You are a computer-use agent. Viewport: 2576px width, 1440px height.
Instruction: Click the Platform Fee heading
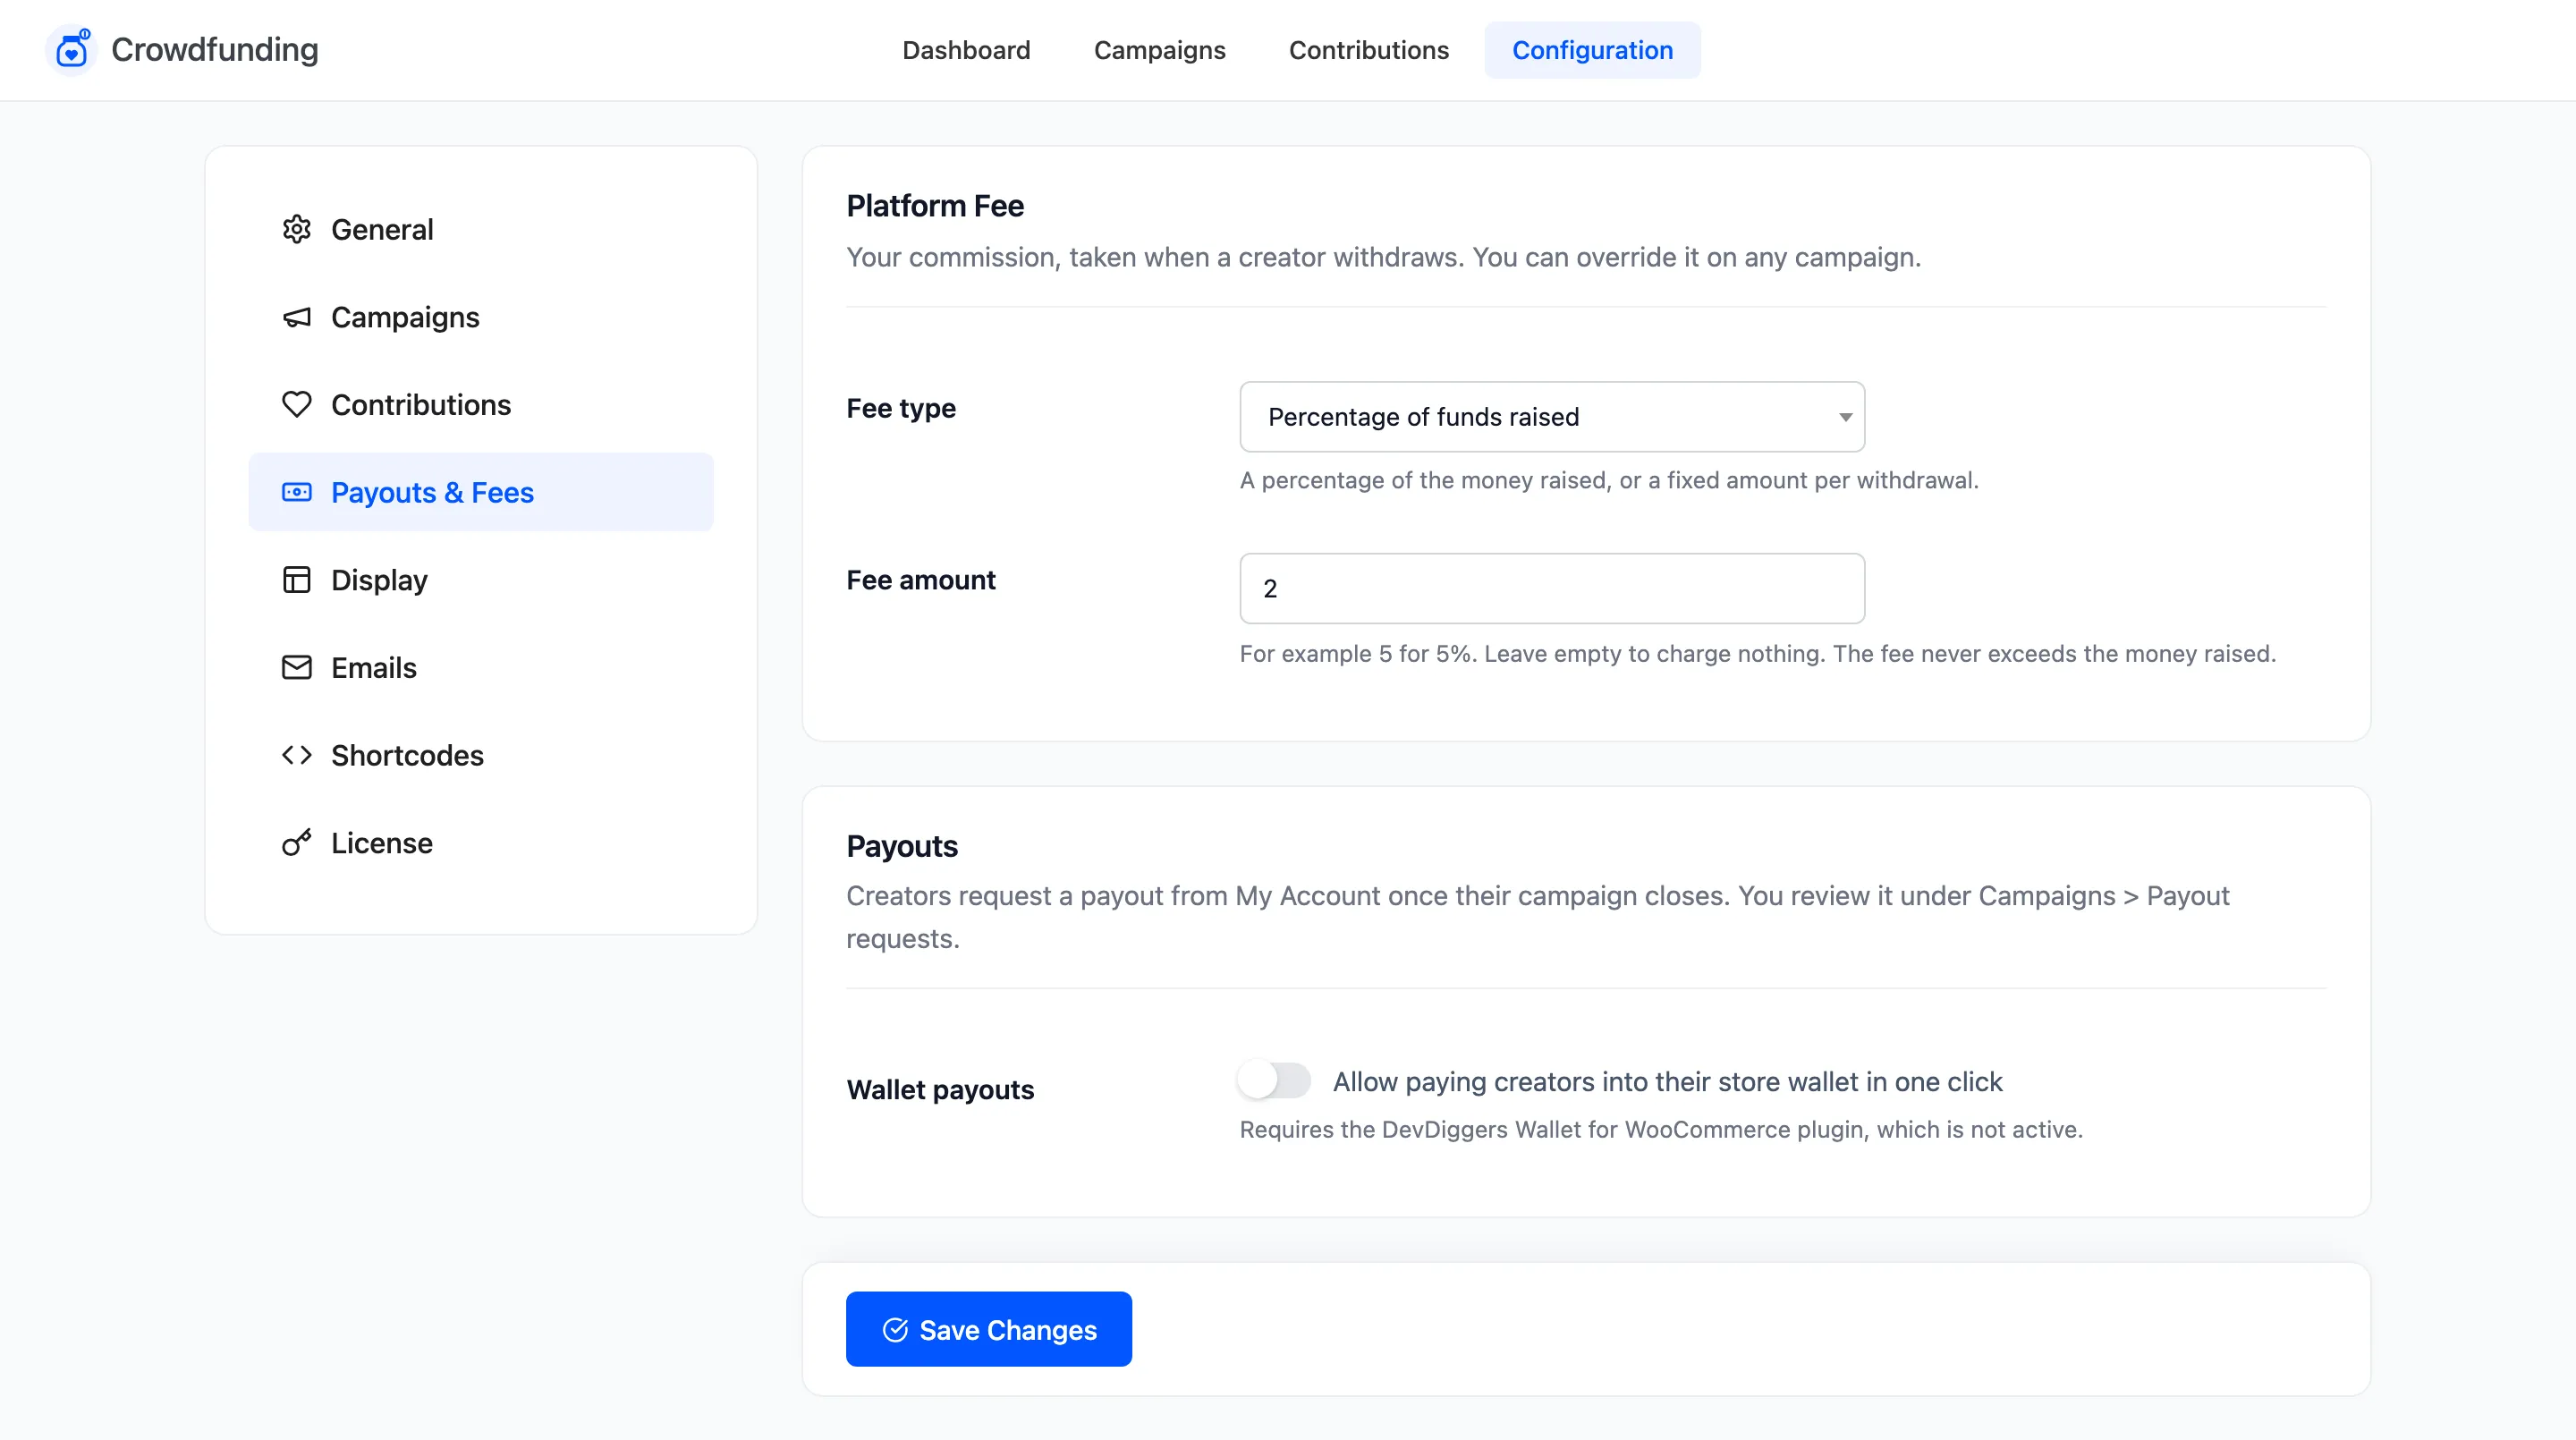935,205
